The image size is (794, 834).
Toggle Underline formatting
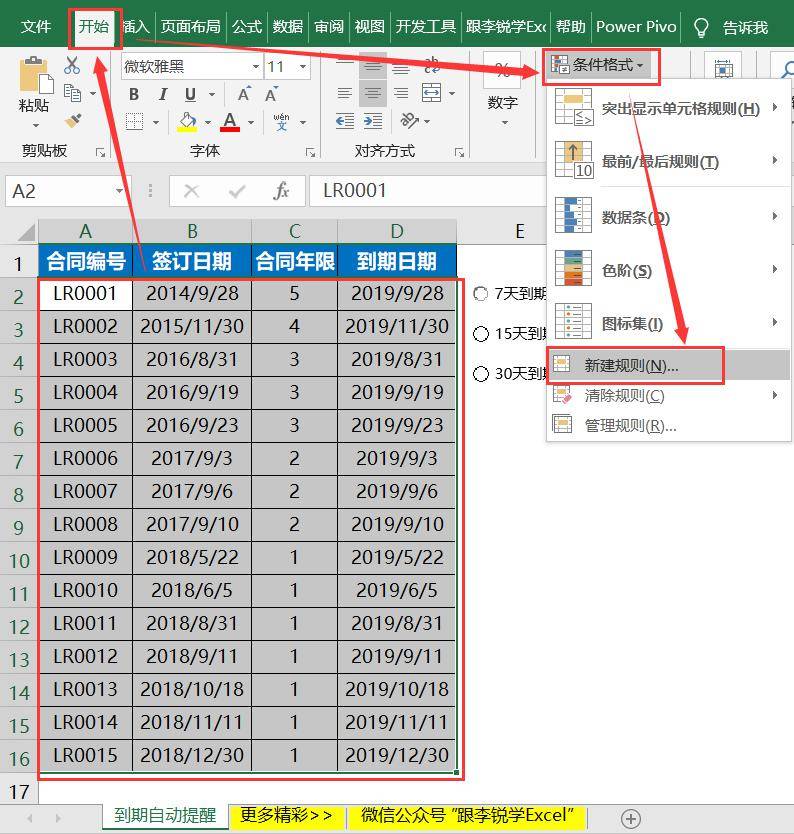(190, 95)
